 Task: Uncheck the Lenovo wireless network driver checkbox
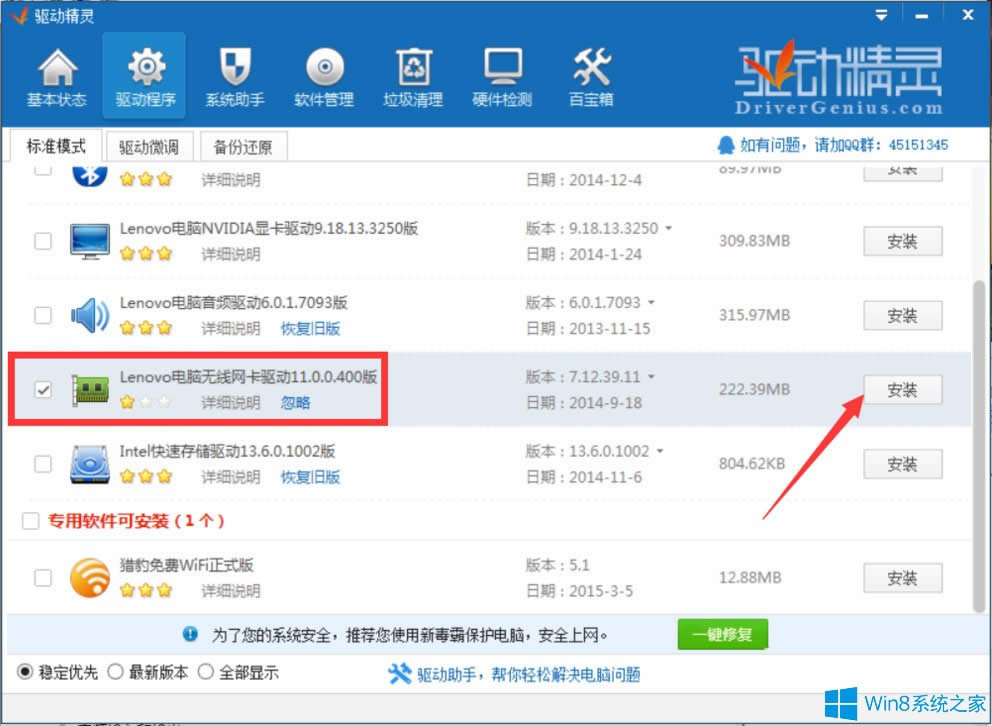(x=42, y=390)
